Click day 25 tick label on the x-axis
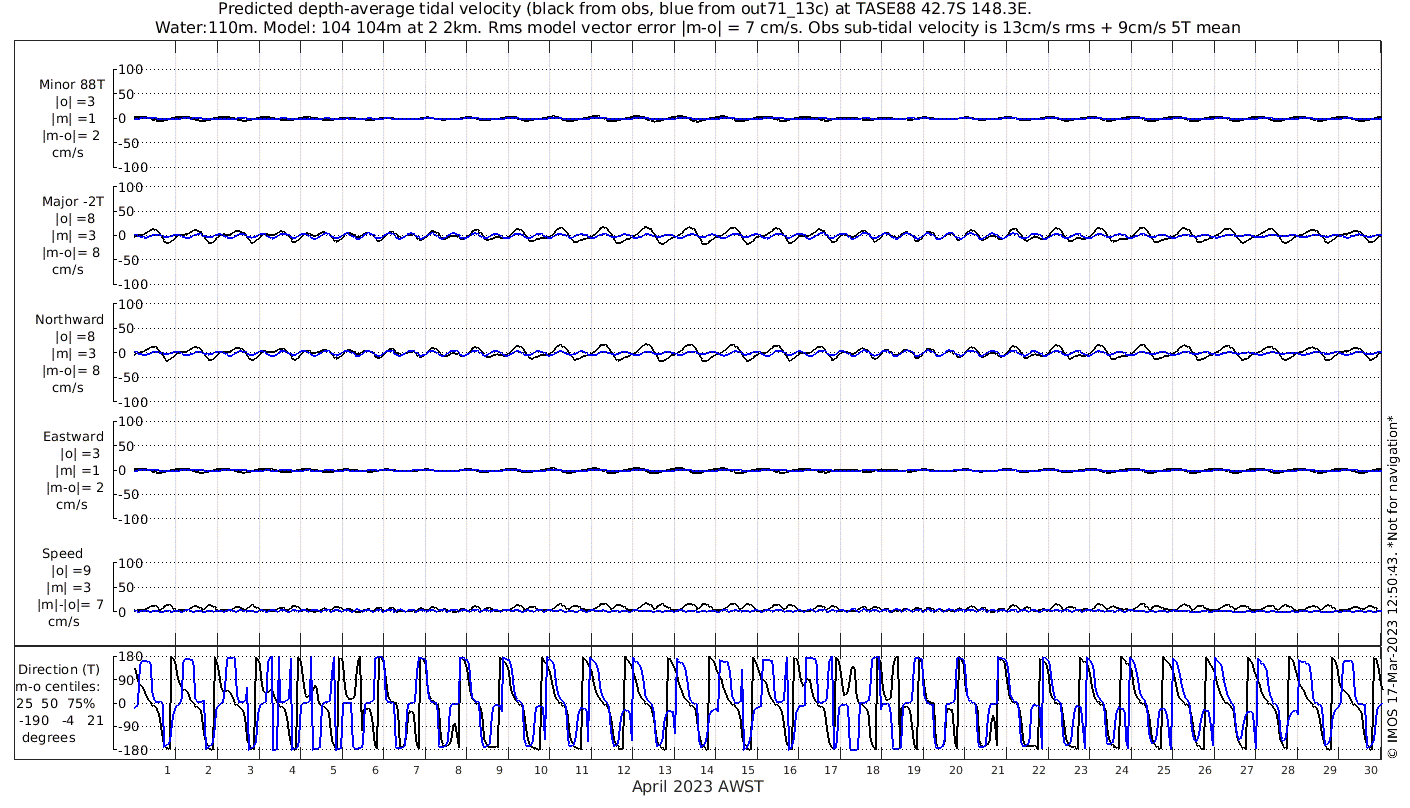 pyautogui.click(x=1164, y=771)
